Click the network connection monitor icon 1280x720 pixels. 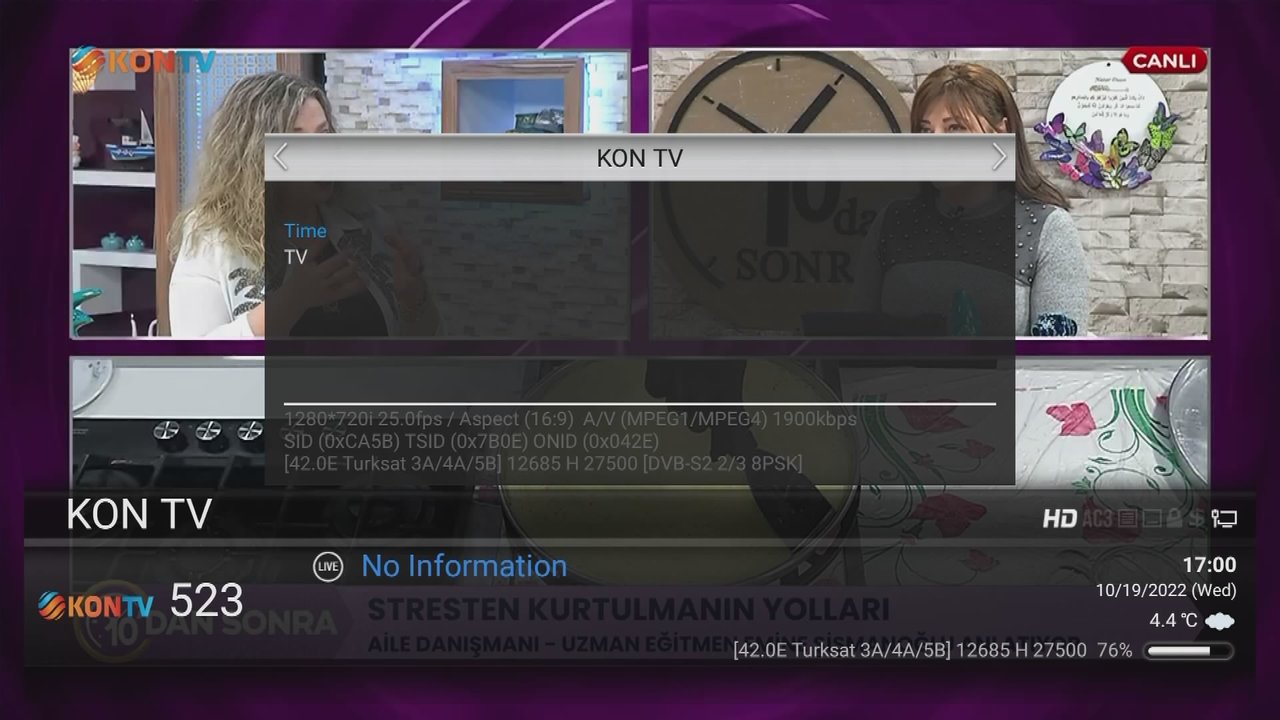coord(1224,518)
